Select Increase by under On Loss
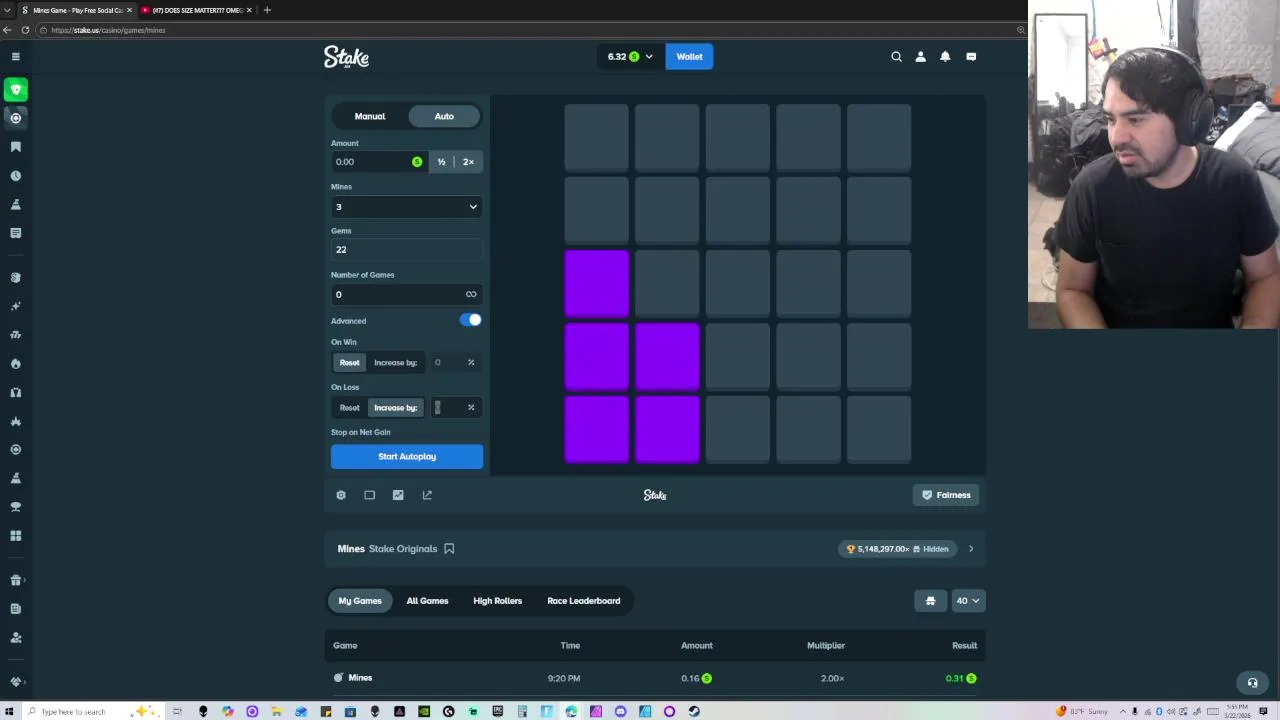Viewport: 1280px width, 720px height. (395, 408)
